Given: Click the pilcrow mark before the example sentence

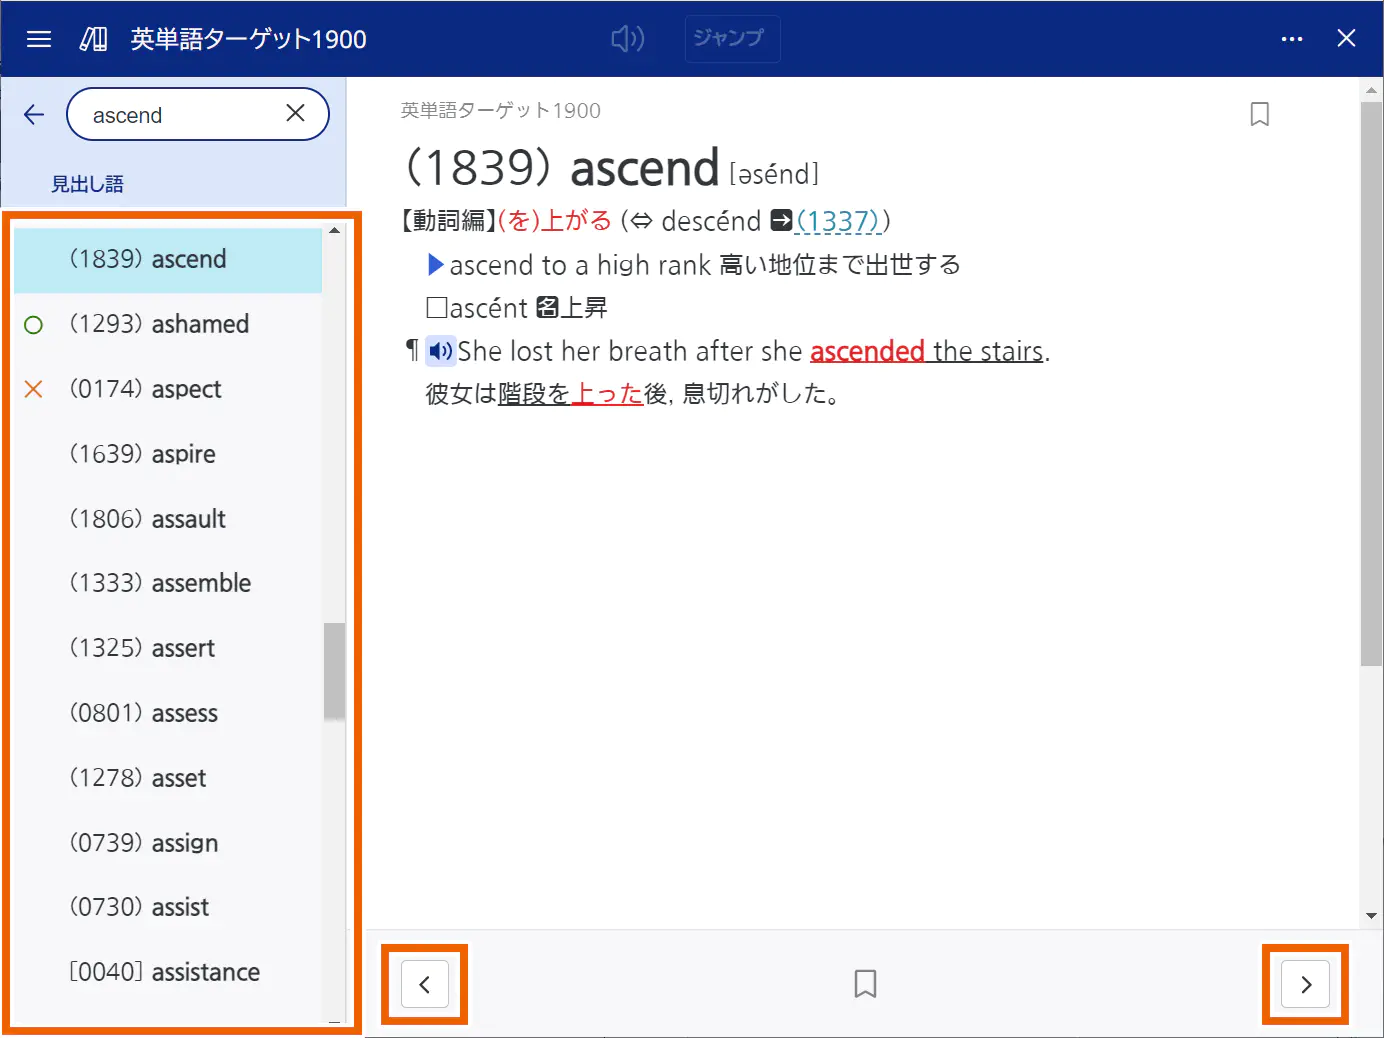Looking at the screenshot, I should [412, 350].
